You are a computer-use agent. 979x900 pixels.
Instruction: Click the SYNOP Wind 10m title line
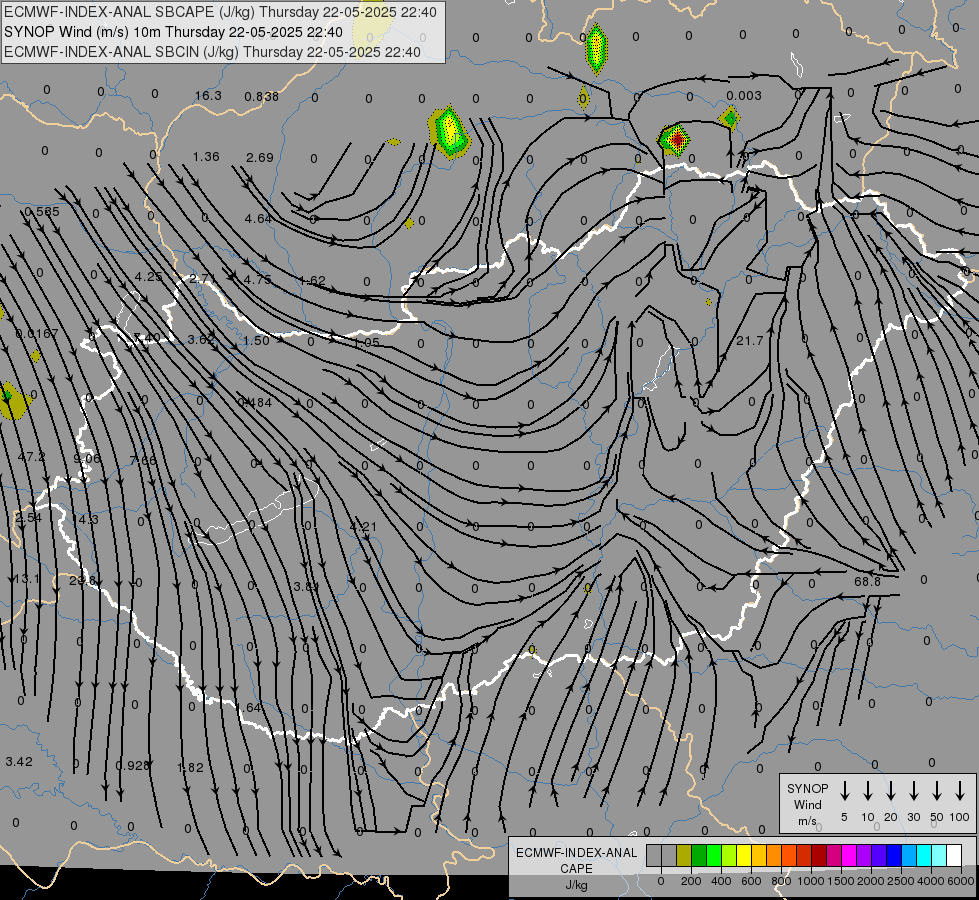tap(173, 32)
